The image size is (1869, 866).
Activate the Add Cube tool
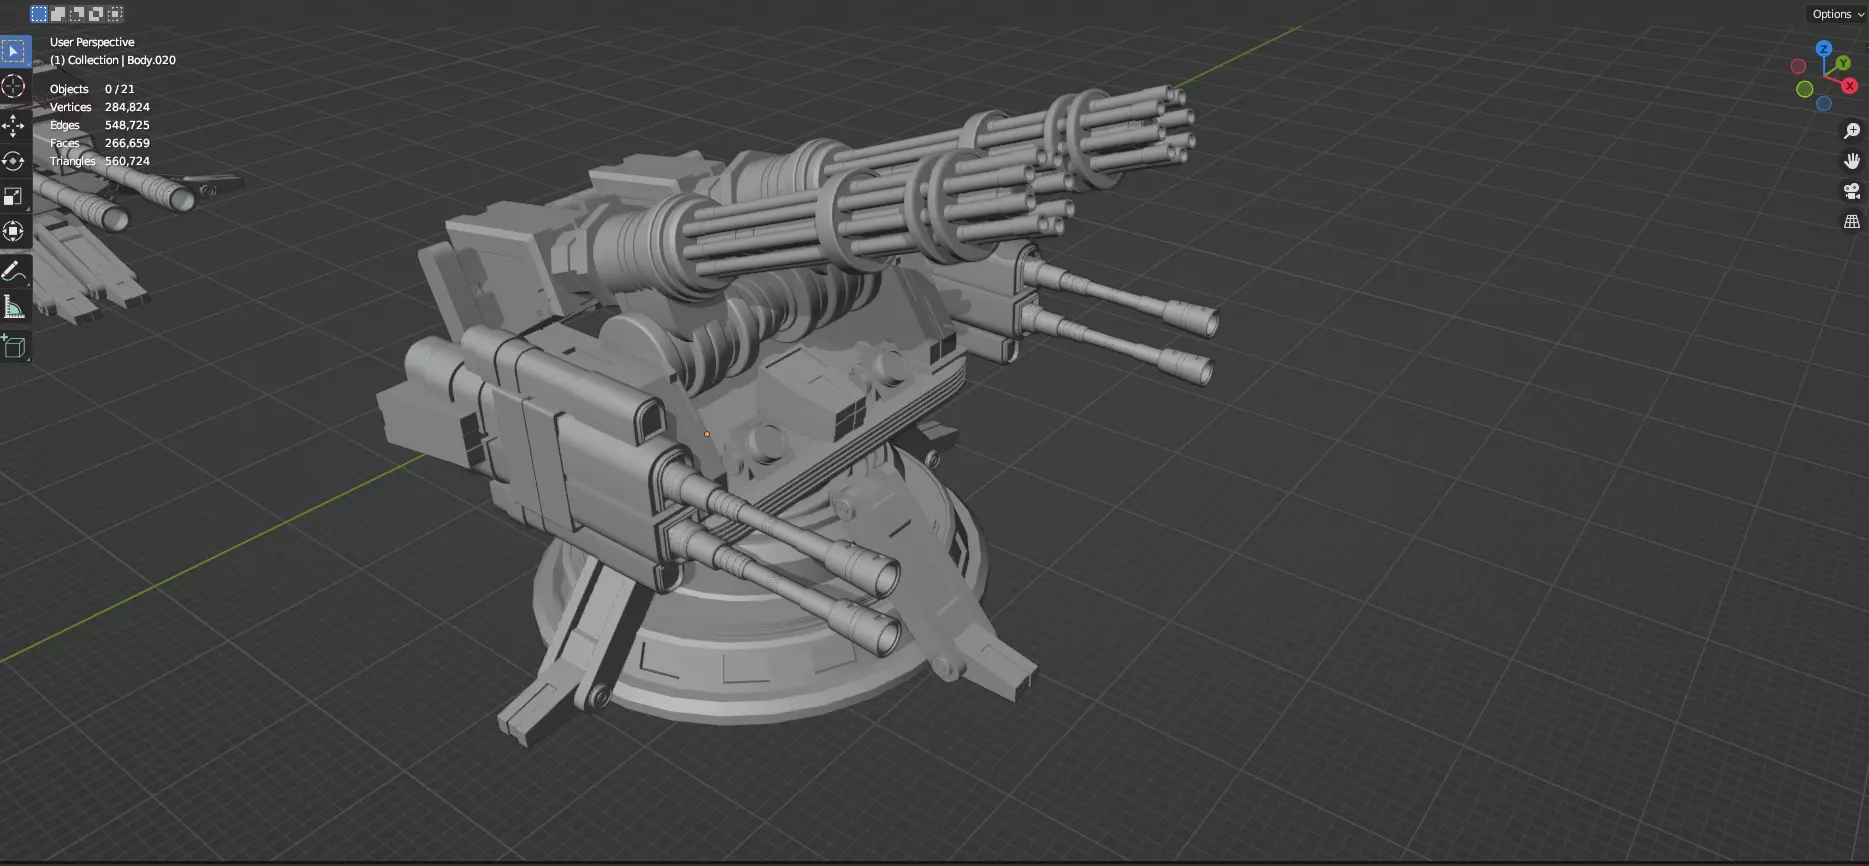pyautogui.click(x=14, y=346)
